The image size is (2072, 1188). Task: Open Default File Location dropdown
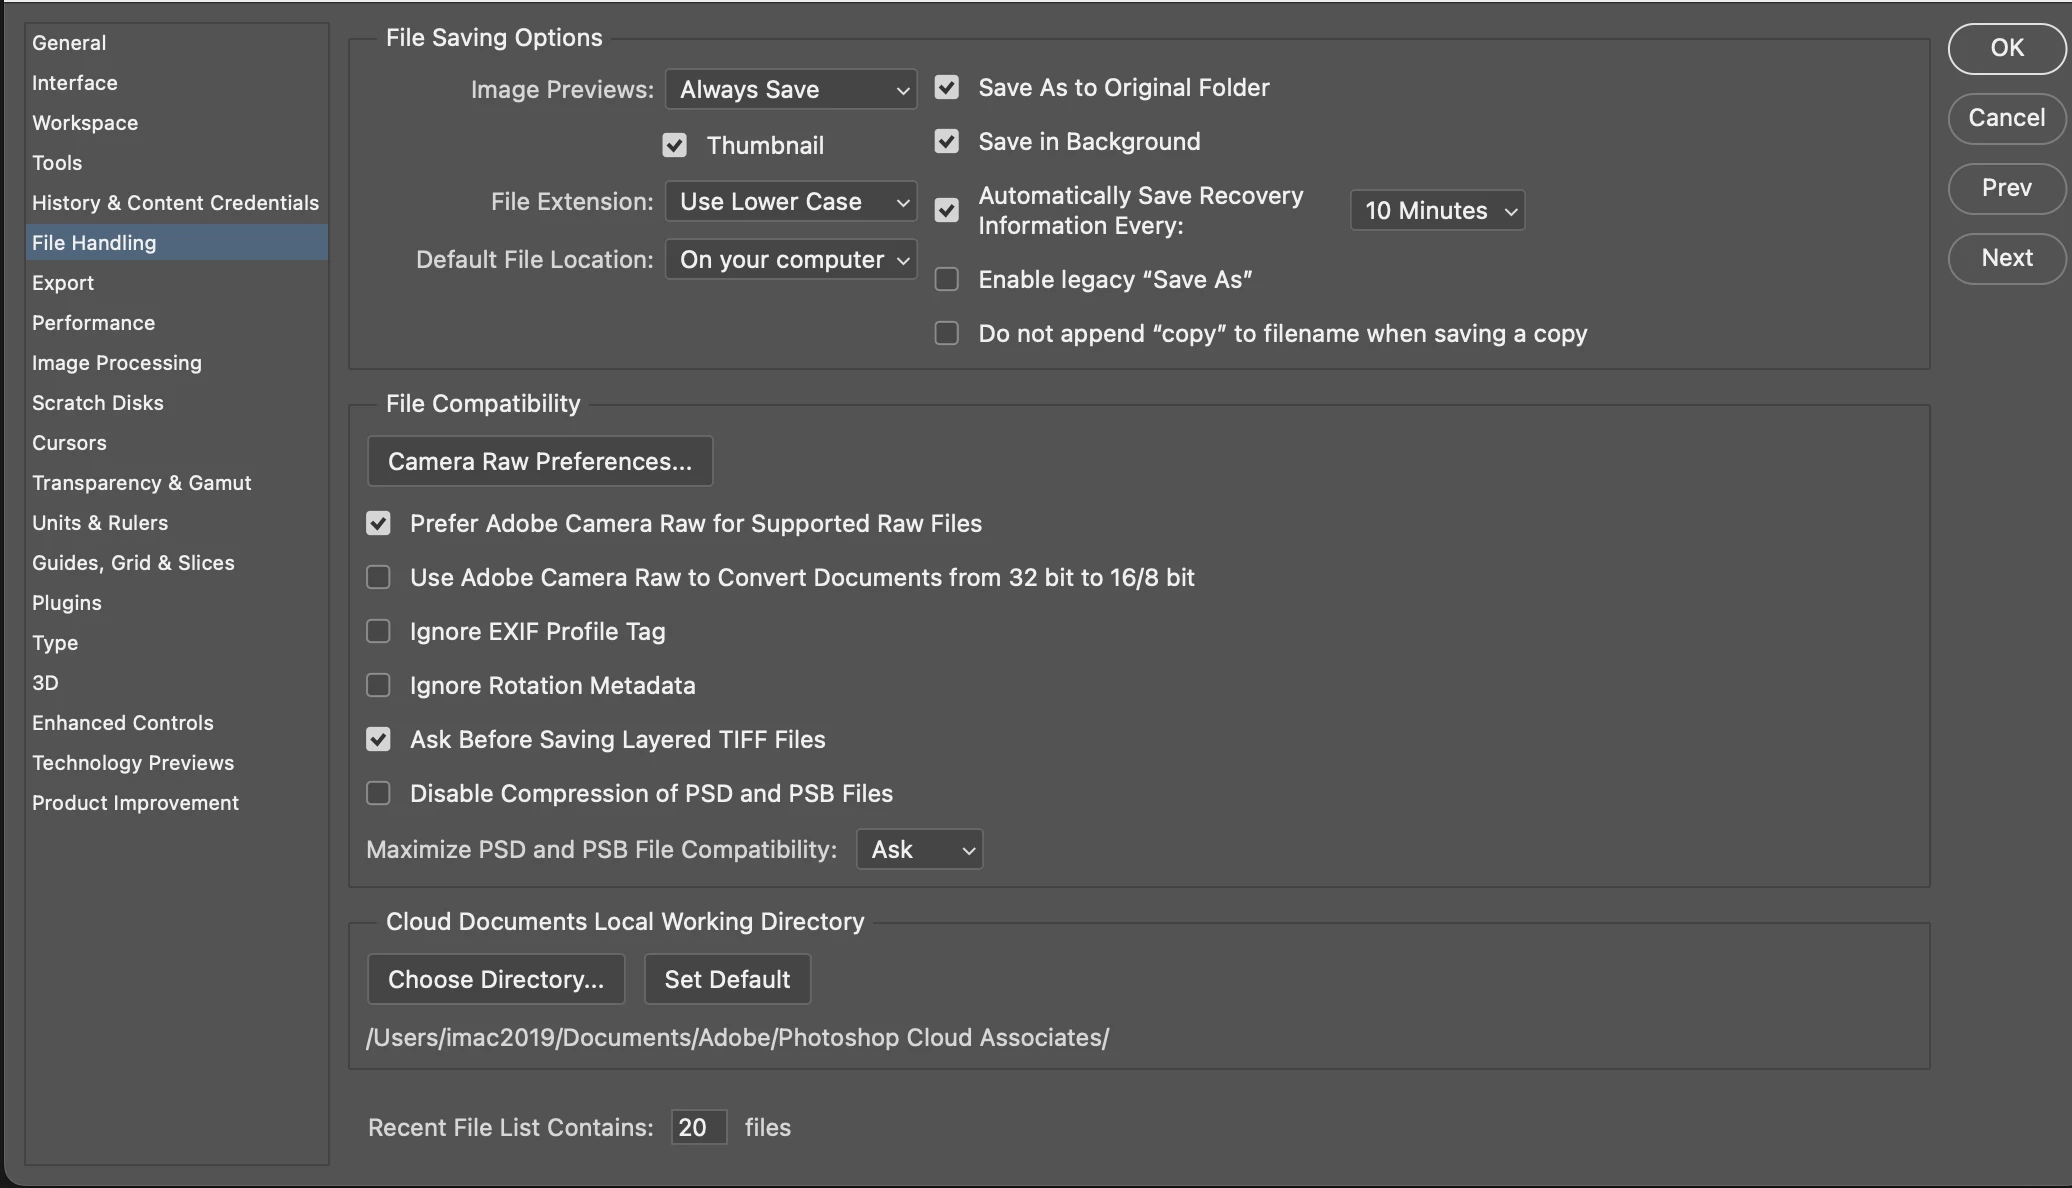pos(790,259)
